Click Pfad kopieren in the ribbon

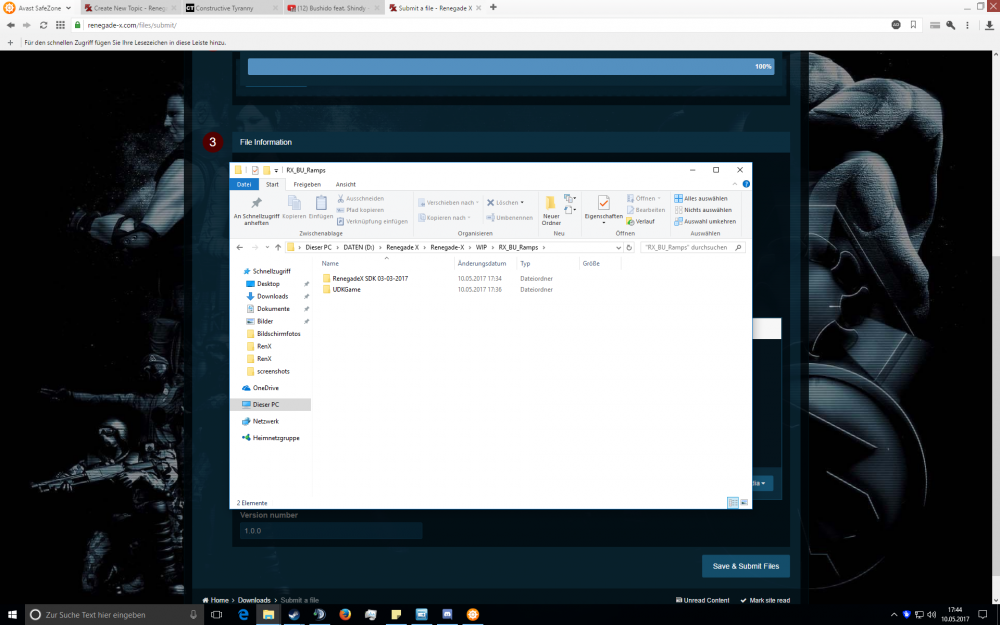[360, 210]
